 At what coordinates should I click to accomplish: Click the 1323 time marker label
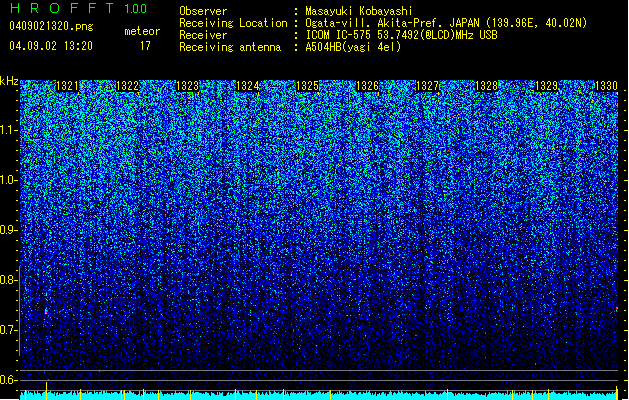pyautogui.click(x=188, y=86)
